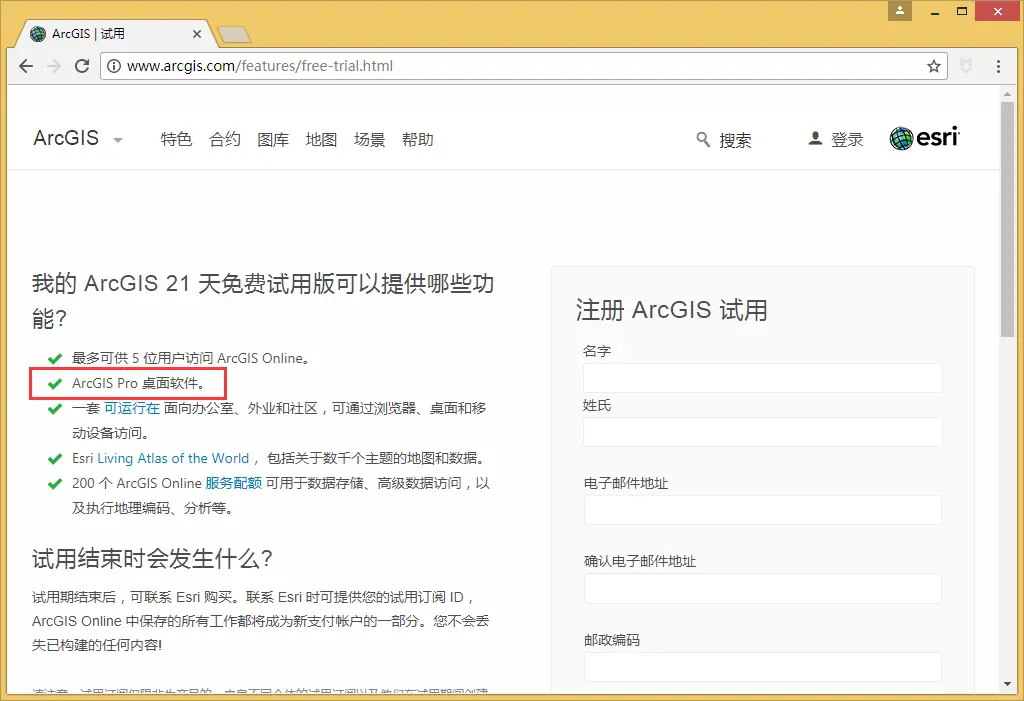Bookmark this page with star icon
1024x701 pixels.
pos(934,66)
